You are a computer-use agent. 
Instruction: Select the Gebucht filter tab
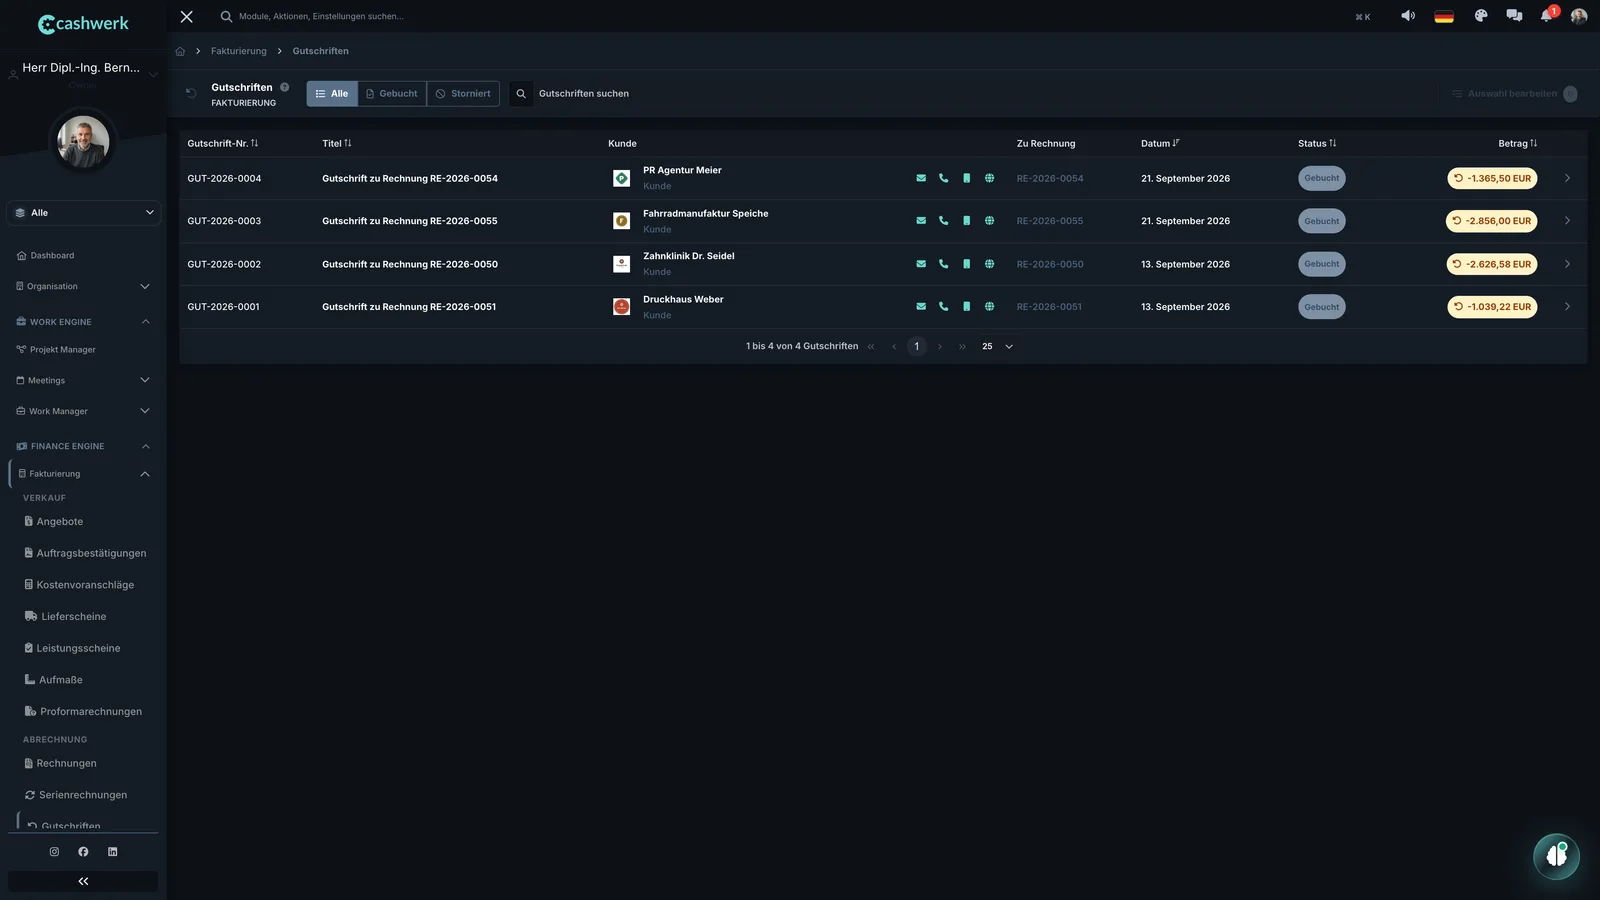point(392,94)
